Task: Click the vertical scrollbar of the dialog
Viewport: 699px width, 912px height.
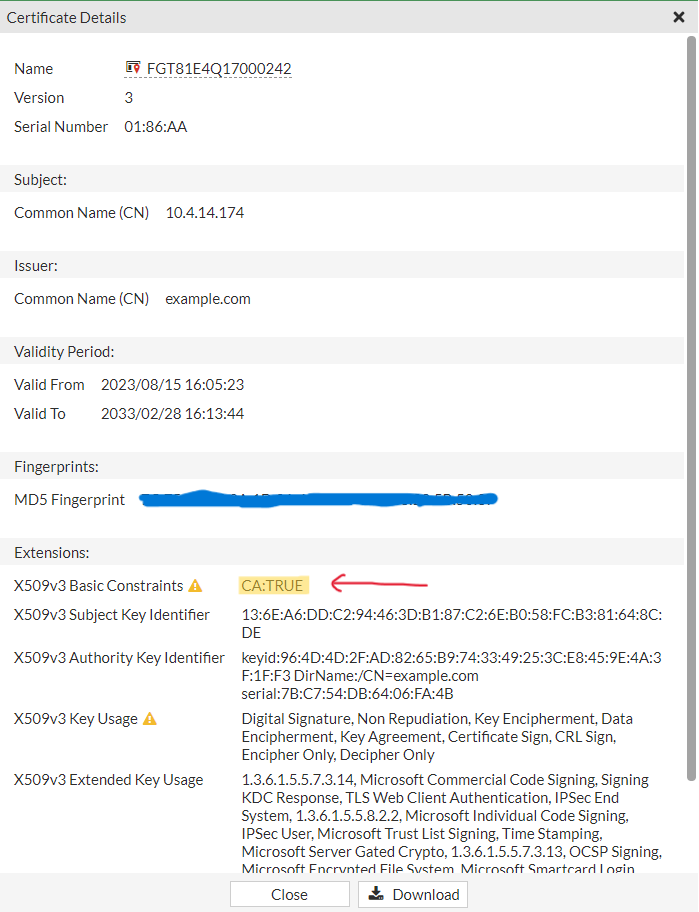Action: click(691, 400)
